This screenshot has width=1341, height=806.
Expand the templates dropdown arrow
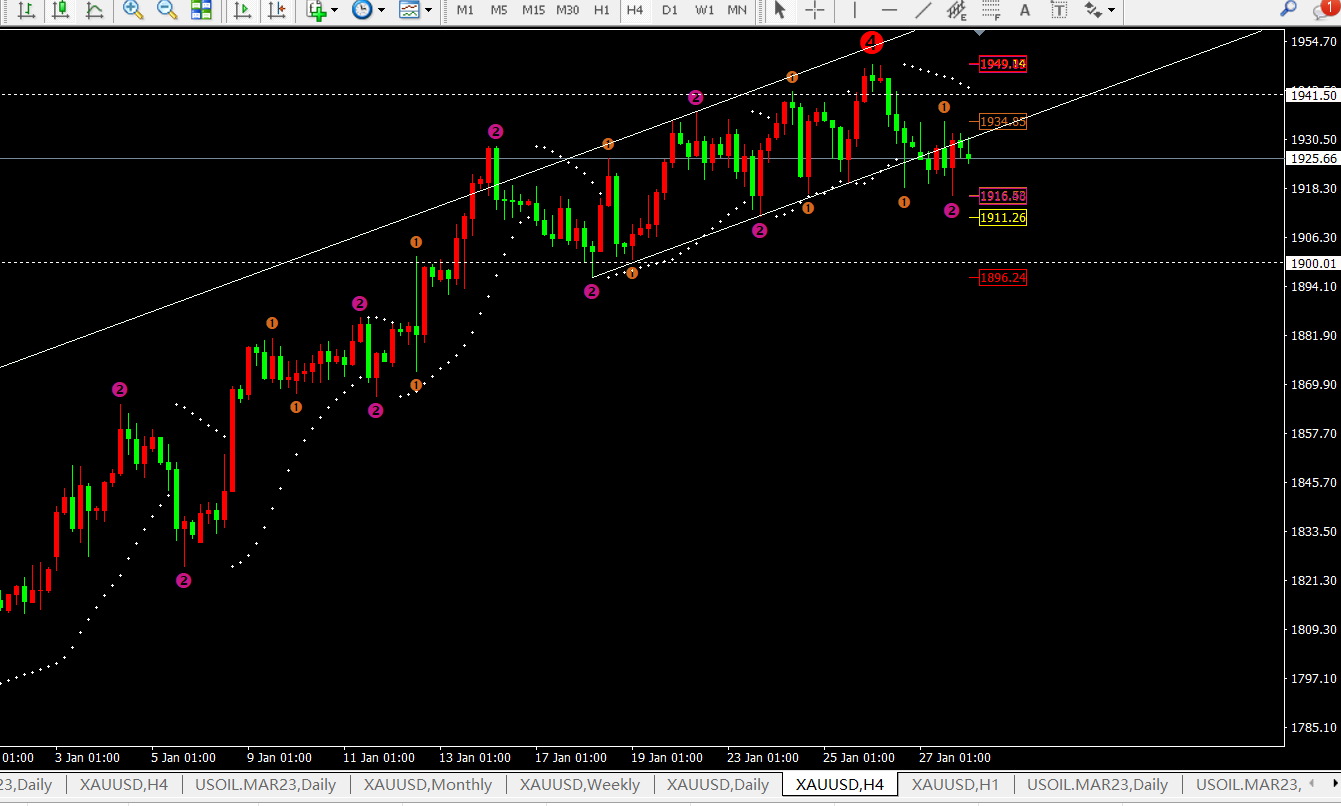pyautogui.click(x=428, y=11)
